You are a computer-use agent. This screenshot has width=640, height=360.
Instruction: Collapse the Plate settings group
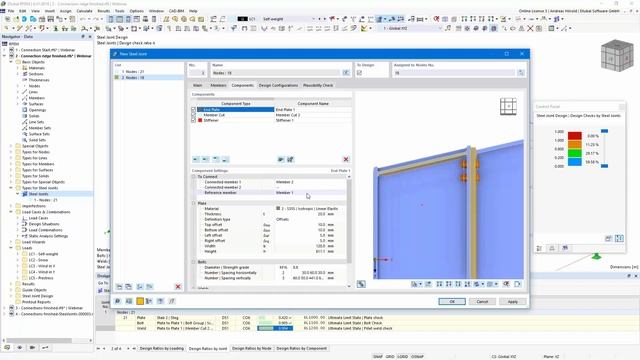pyautogui.click(x=194, y=203)
